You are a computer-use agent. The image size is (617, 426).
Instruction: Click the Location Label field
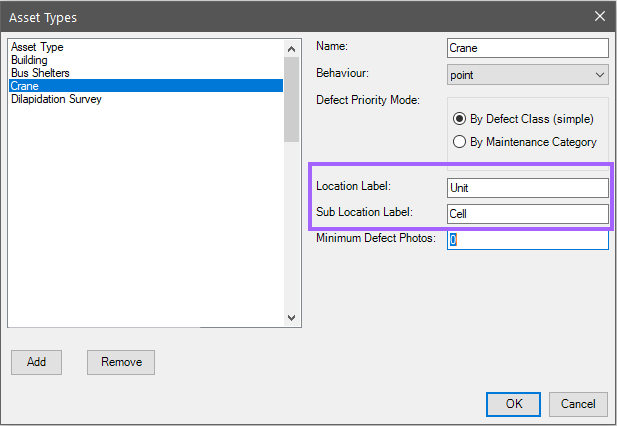tap(527, 188)
